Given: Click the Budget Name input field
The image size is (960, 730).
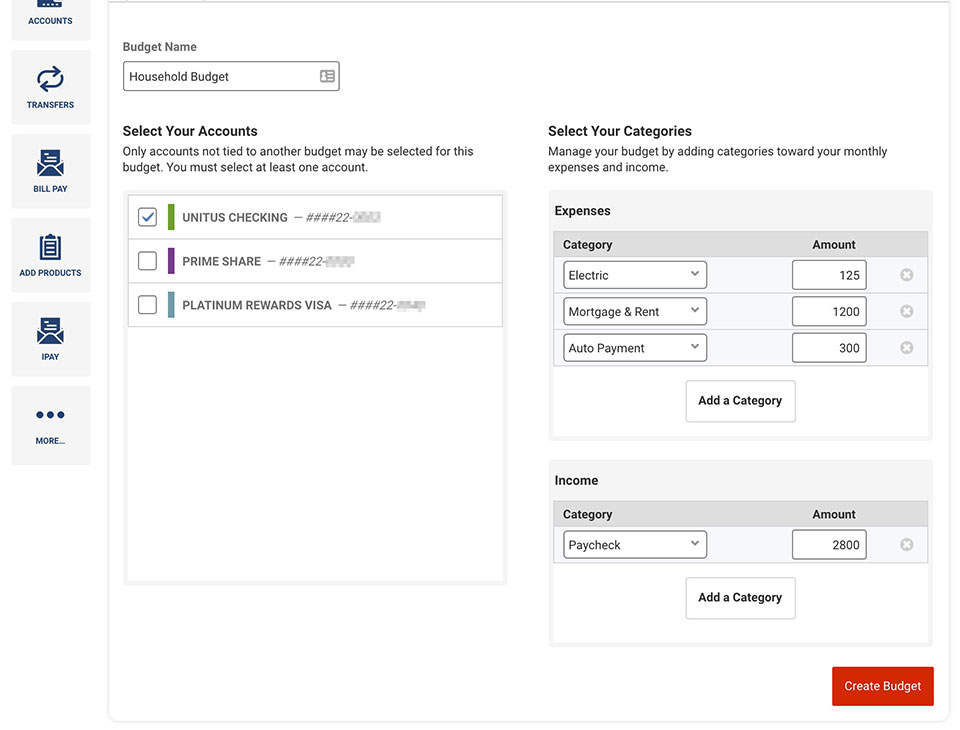Looking at the screenshot, I should point(231,76).
